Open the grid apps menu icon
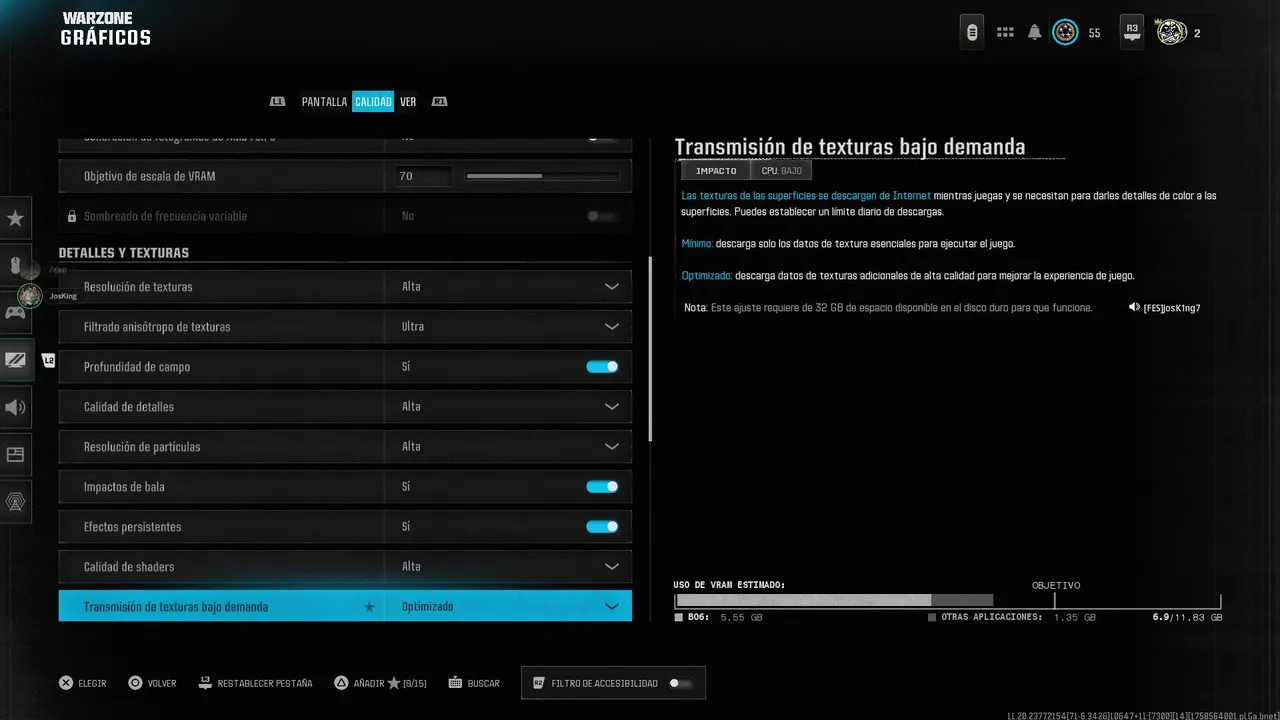 click(x=1005, y=33)
